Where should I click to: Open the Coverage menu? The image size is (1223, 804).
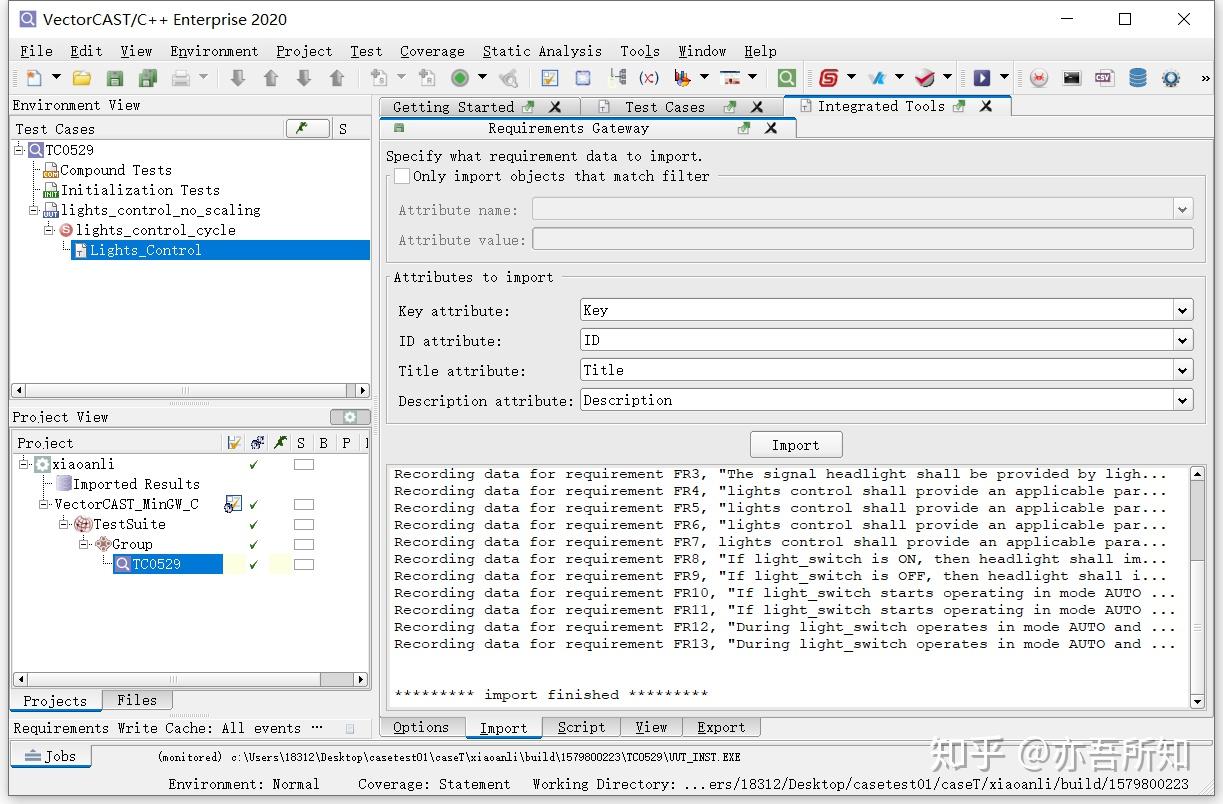[432, 51]
